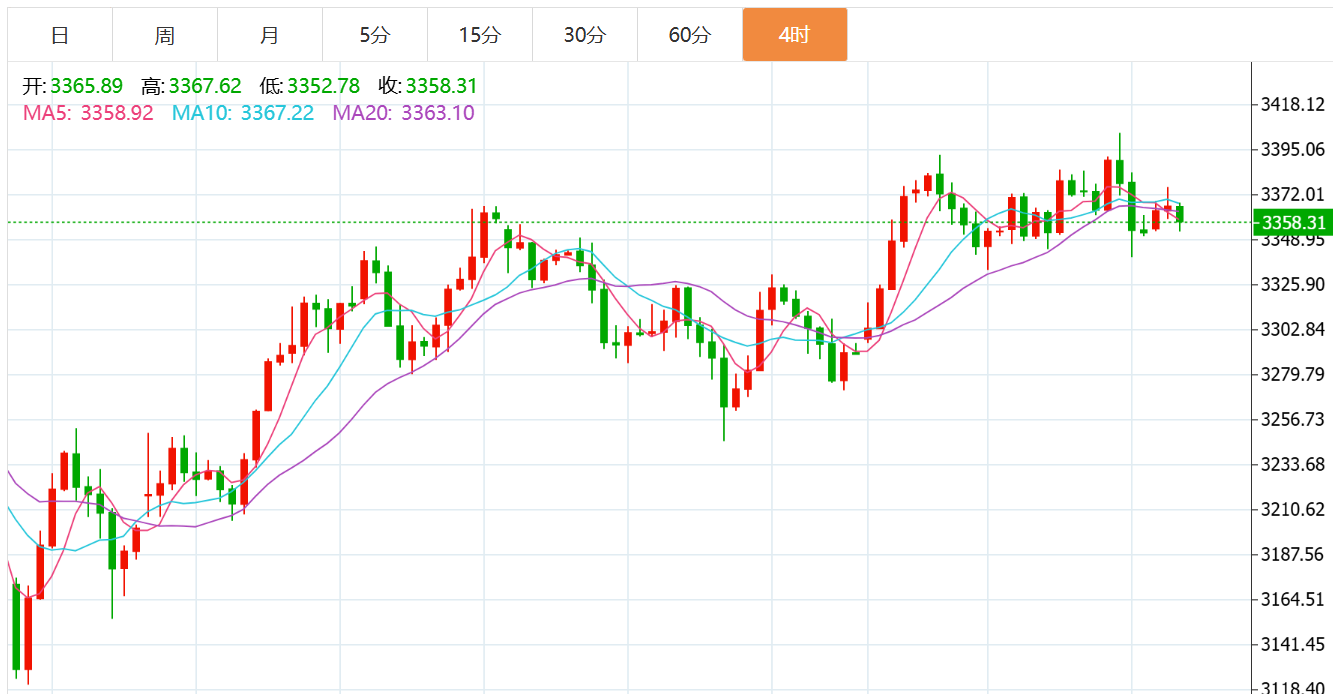Viewport: 1333px width, 694px height.
Task: Click the 3302.84 price axis label
Action: tap(1294, 330)
